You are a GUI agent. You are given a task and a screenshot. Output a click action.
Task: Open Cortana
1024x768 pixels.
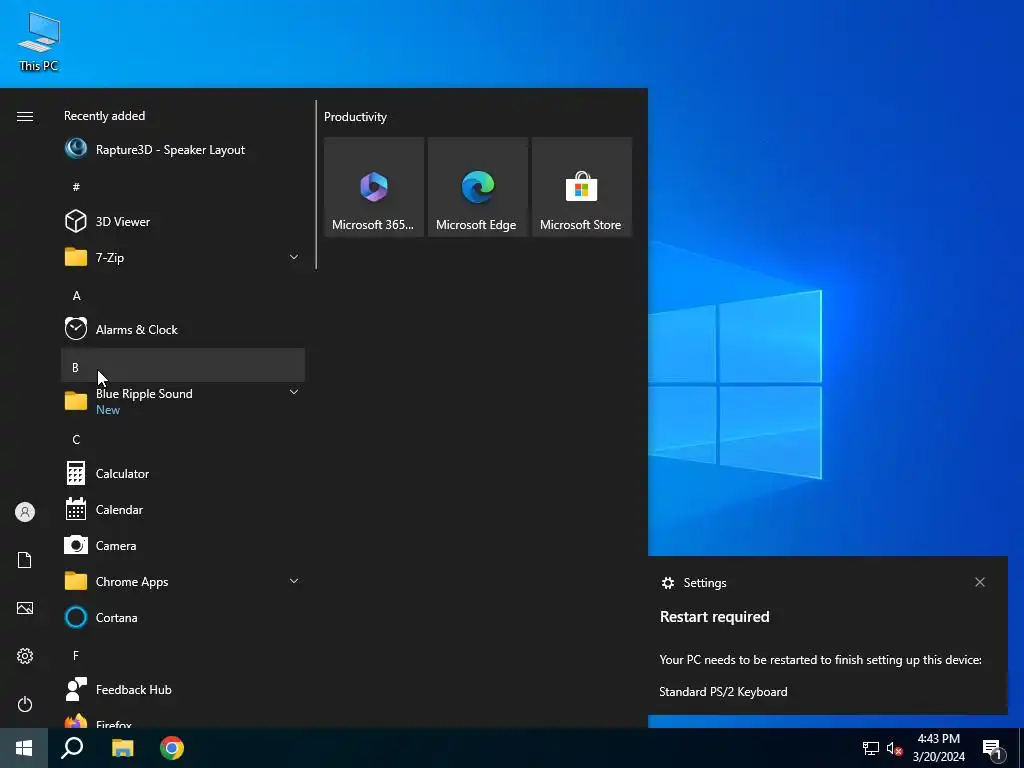coord(183,617)
